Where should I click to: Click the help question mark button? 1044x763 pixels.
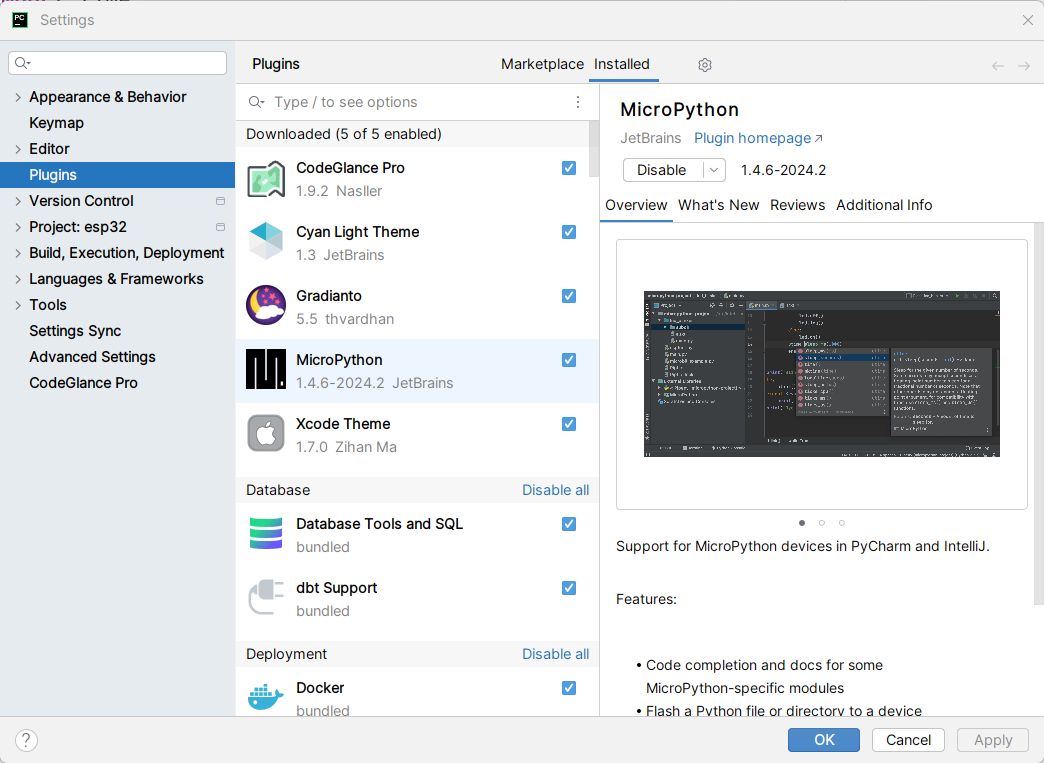click(x=26, y=740)
